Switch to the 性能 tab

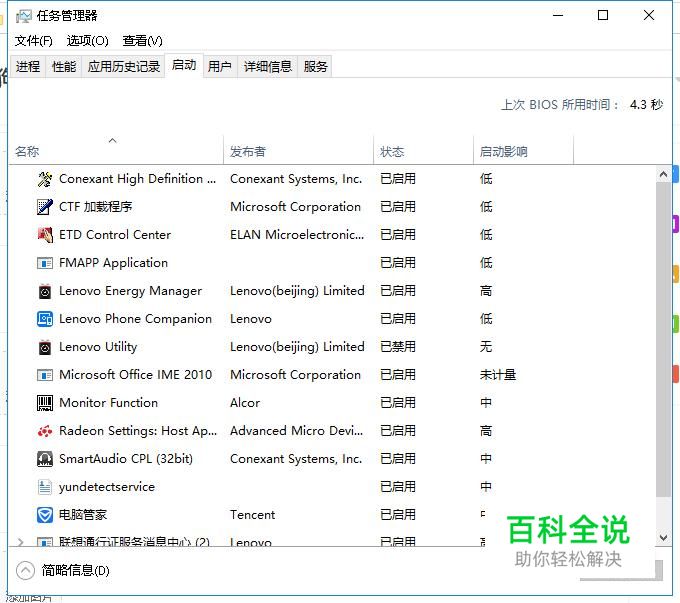64,67
